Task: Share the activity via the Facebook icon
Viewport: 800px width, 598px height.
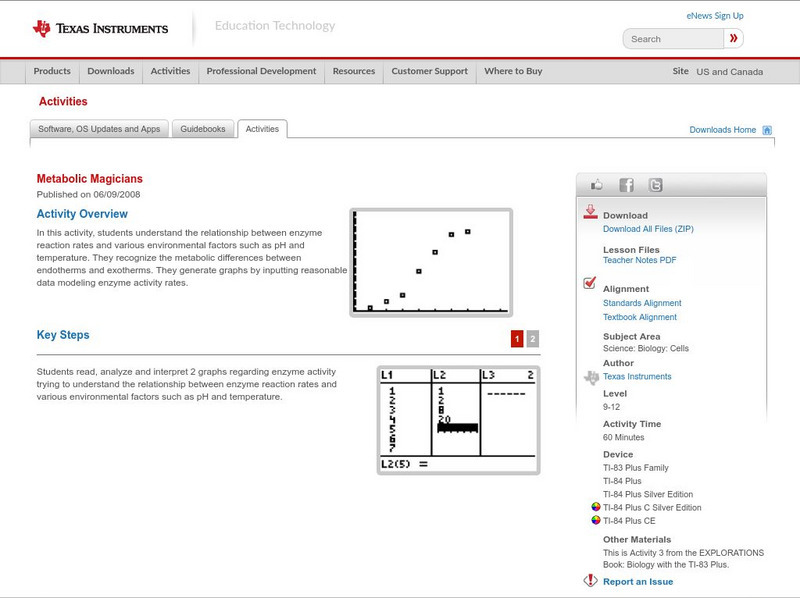Action: 624,184
